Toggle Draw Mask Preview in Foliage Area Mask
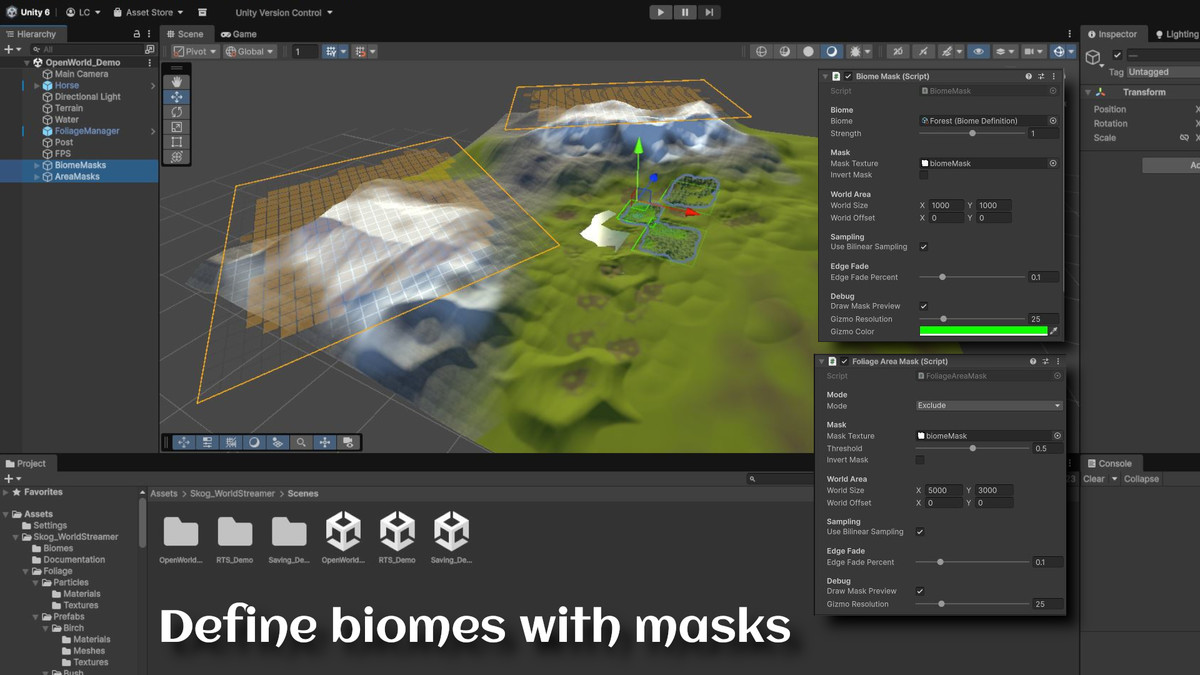The image size is (1200, 675). (x=920, y=591)
